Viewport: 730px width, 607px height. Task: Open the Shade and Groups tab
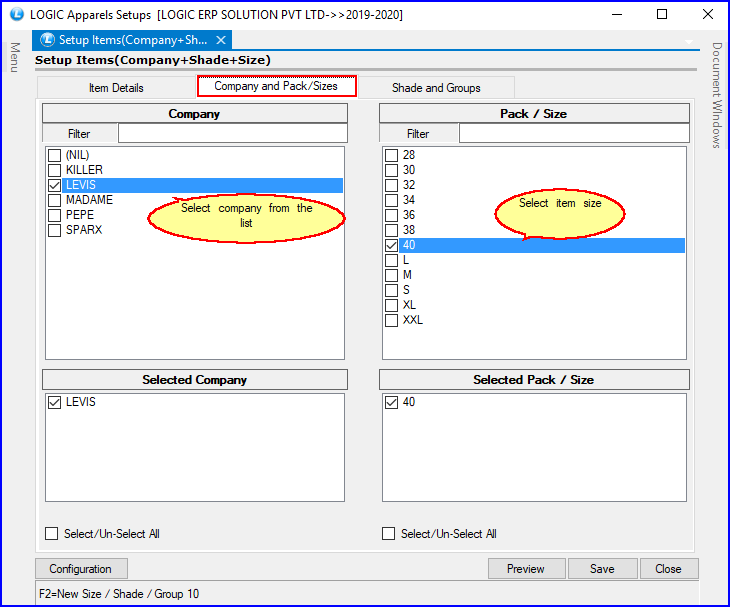click(x=436, y=88)
